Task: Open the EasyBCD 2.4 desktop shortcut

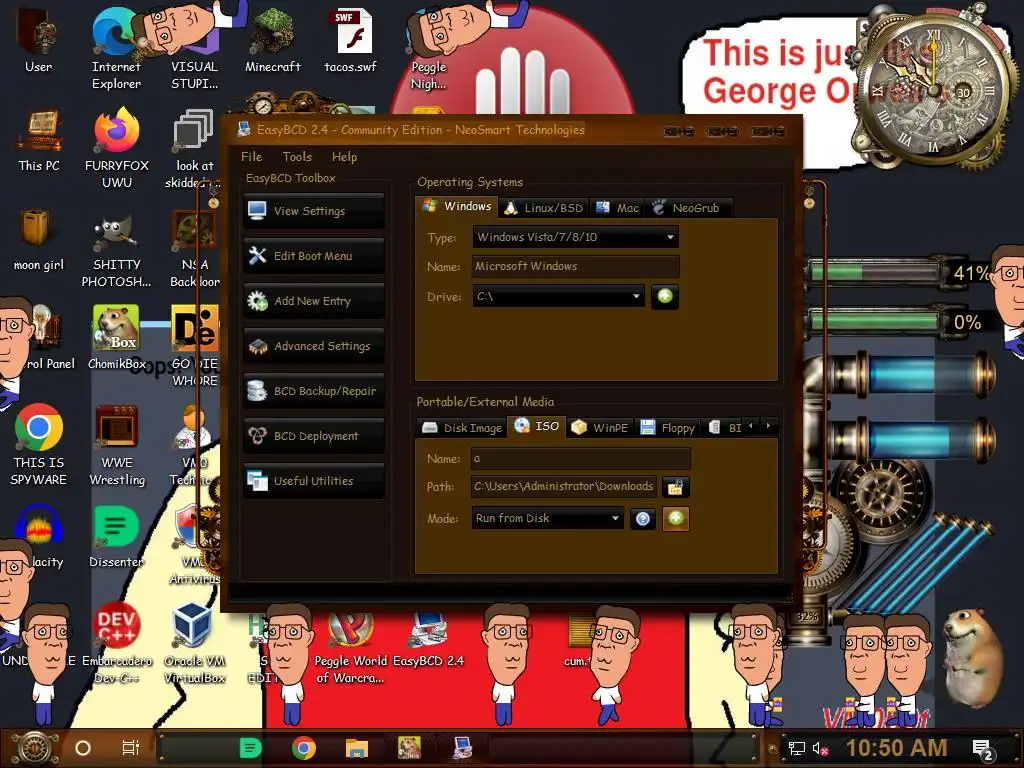Action: tap(428, 640)
